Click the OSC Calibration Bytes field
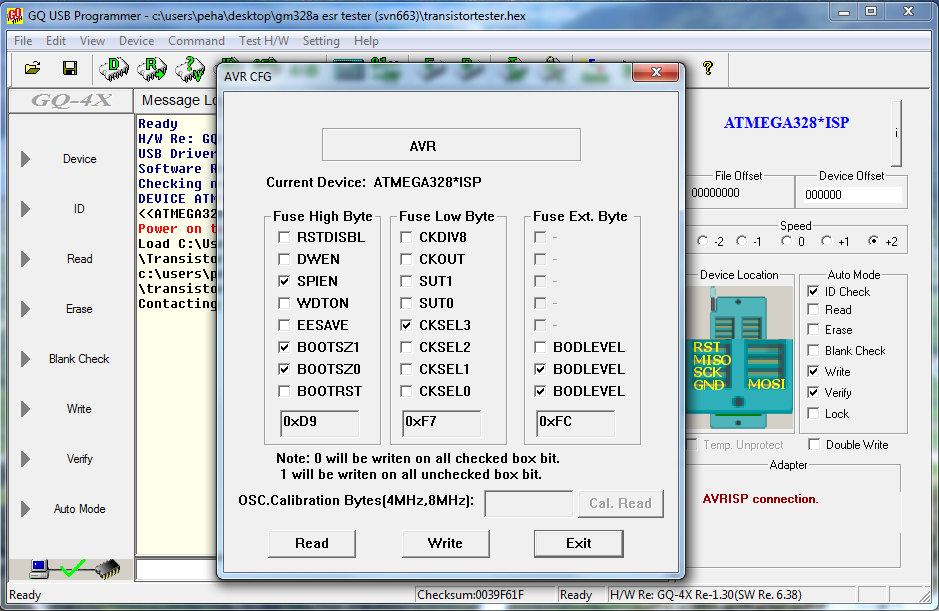This screenshot has width=939, height=611. [528, 503]
